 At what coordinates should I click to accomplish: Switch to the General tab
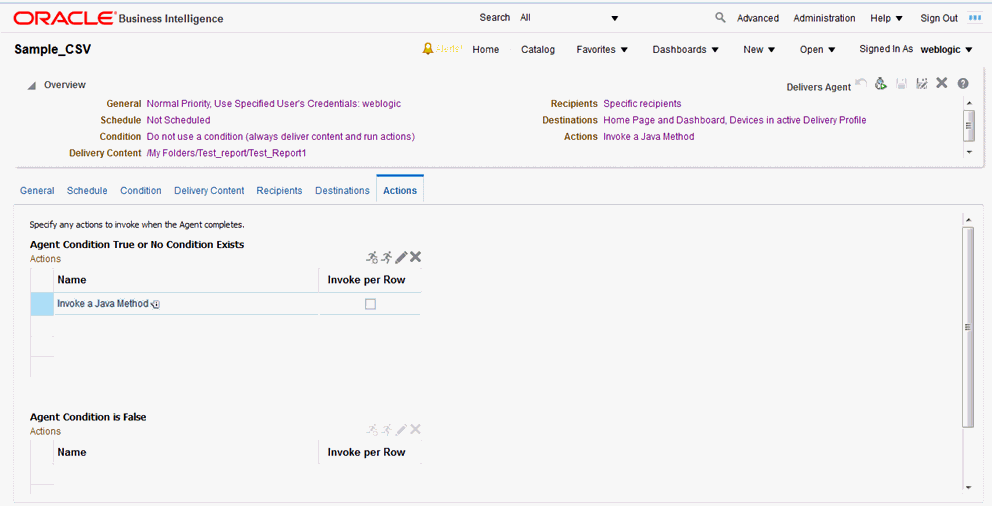[x=37, y=190]
